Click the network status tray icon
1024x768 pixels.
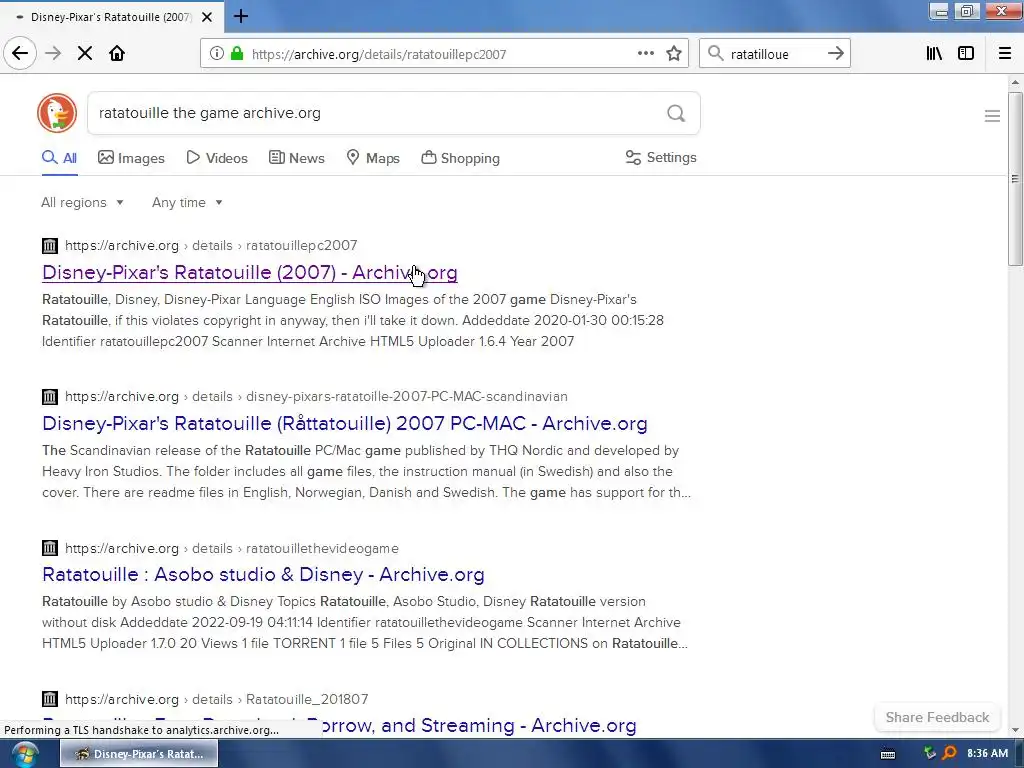coord(929,754)
